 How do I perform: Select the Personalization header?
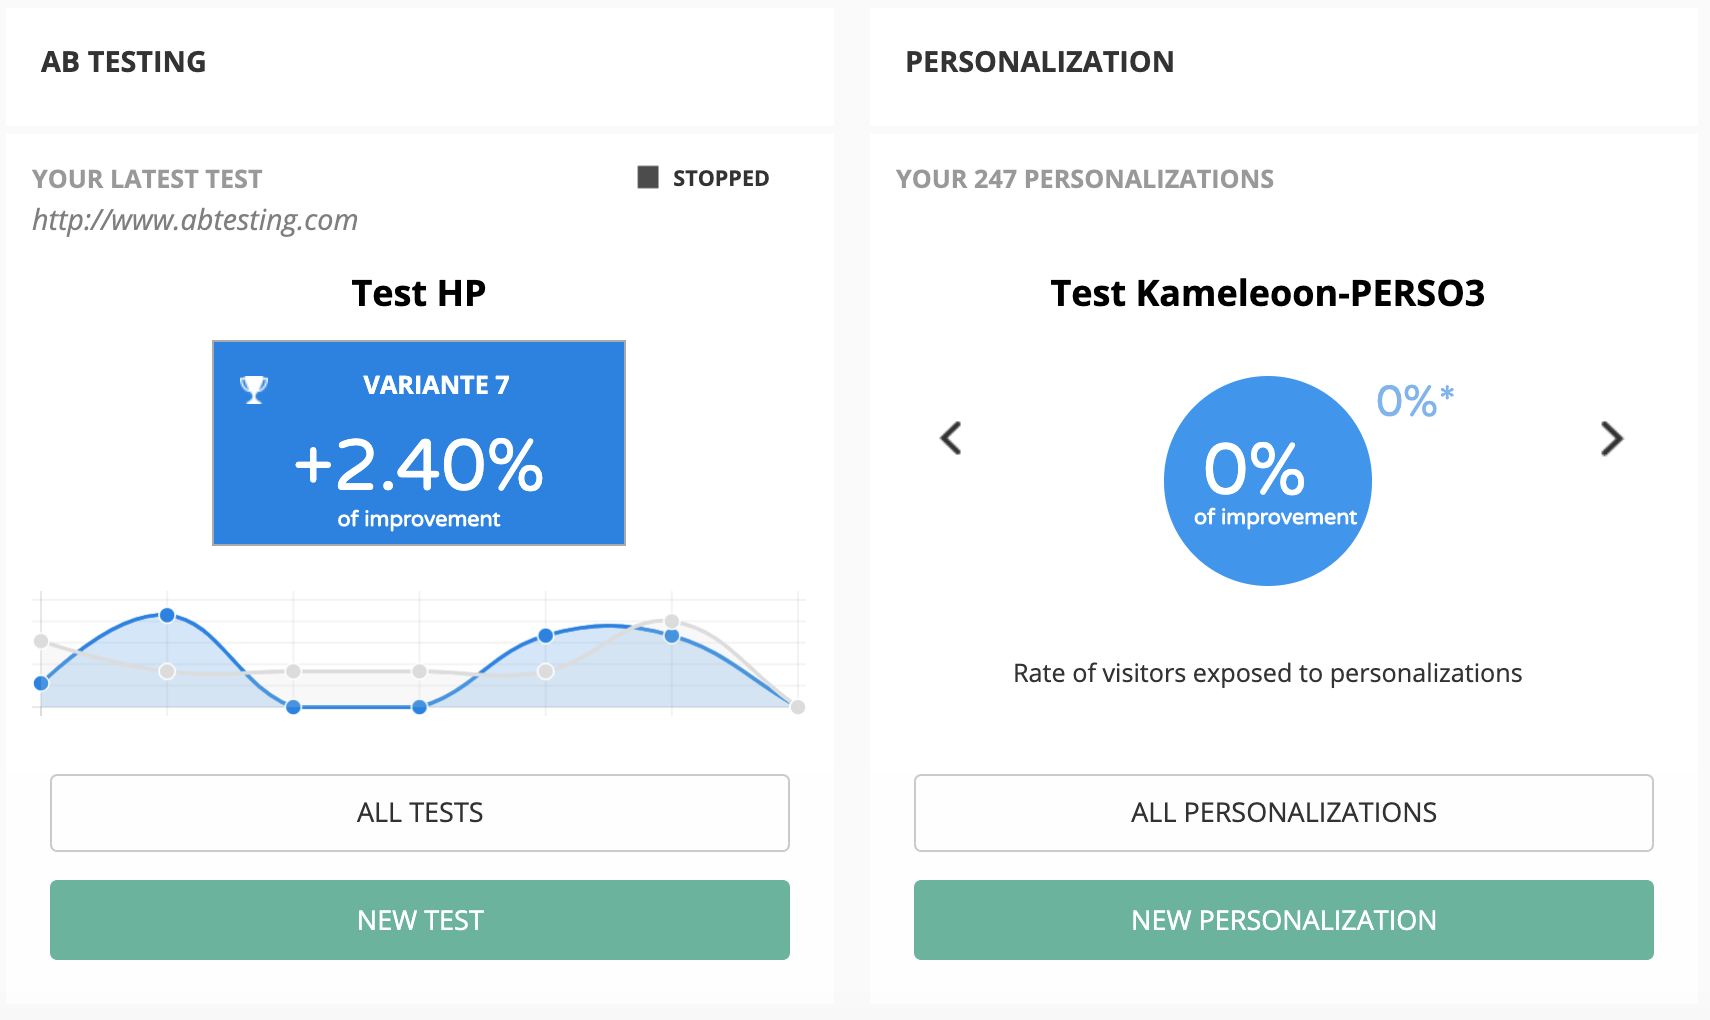click(x=1040, y=62)
